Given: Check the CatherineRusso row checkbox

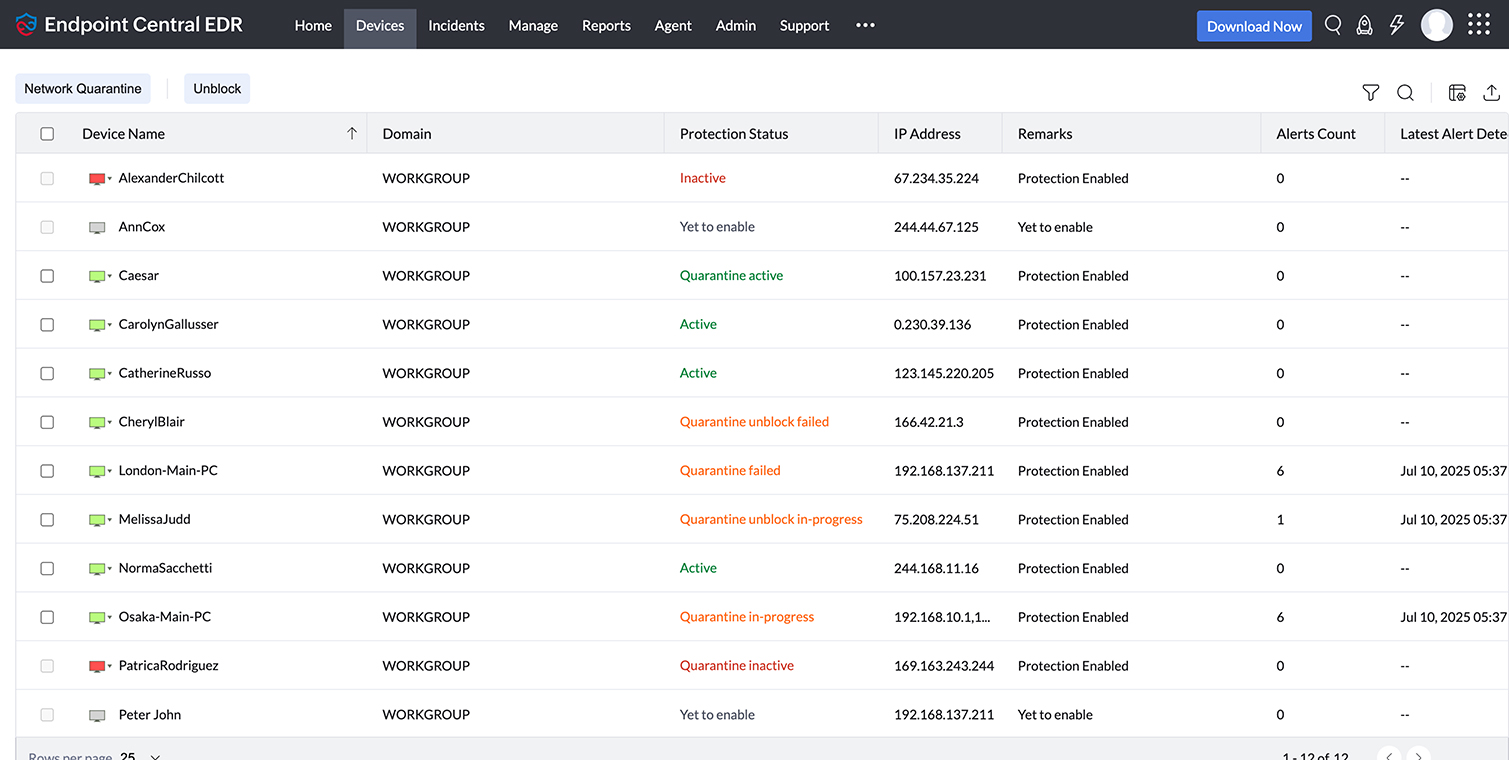Looking at the screenshot, I should [x=47, y=373].
